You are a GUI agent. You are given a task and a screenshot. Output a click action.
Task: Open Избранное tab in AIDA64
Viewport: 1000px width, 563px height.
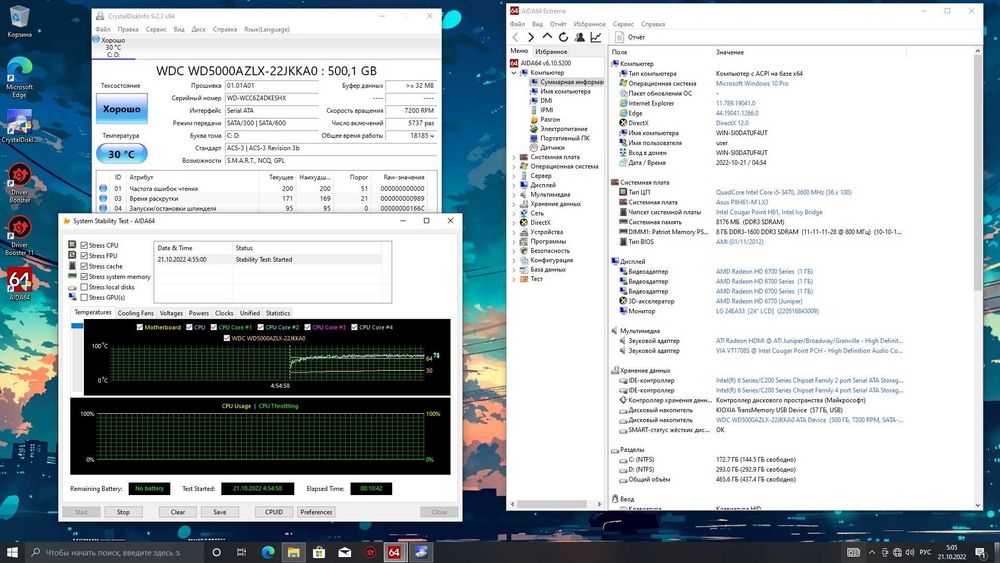(551, 52)
